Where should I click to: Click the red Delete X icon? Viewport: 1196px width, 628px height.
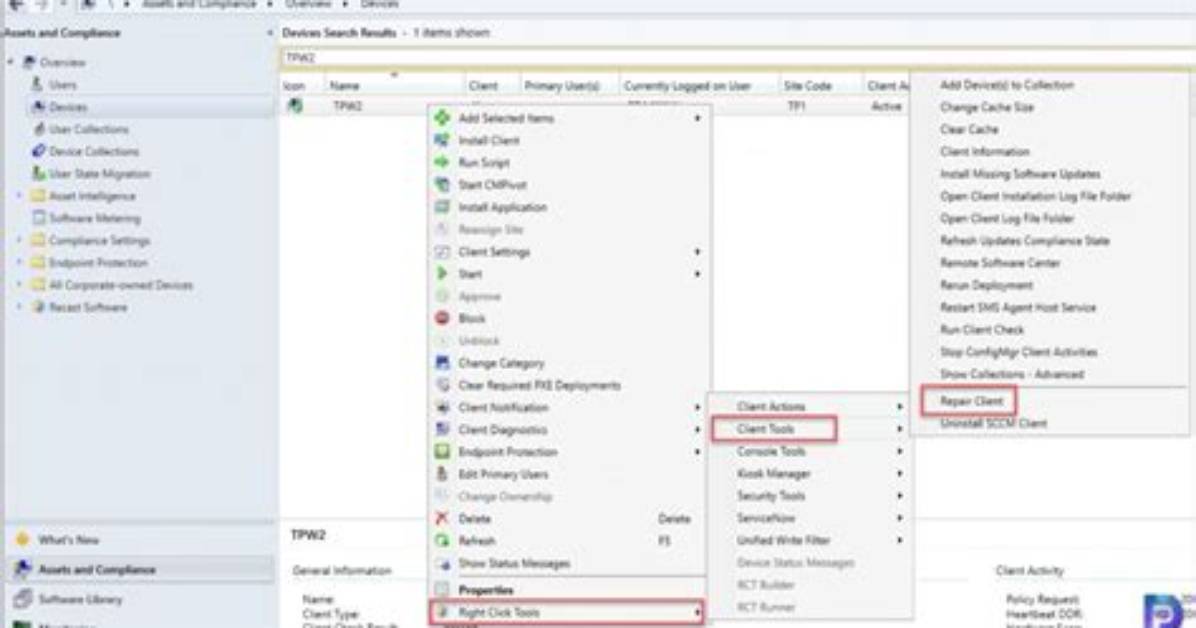click(x=442, y=518)
